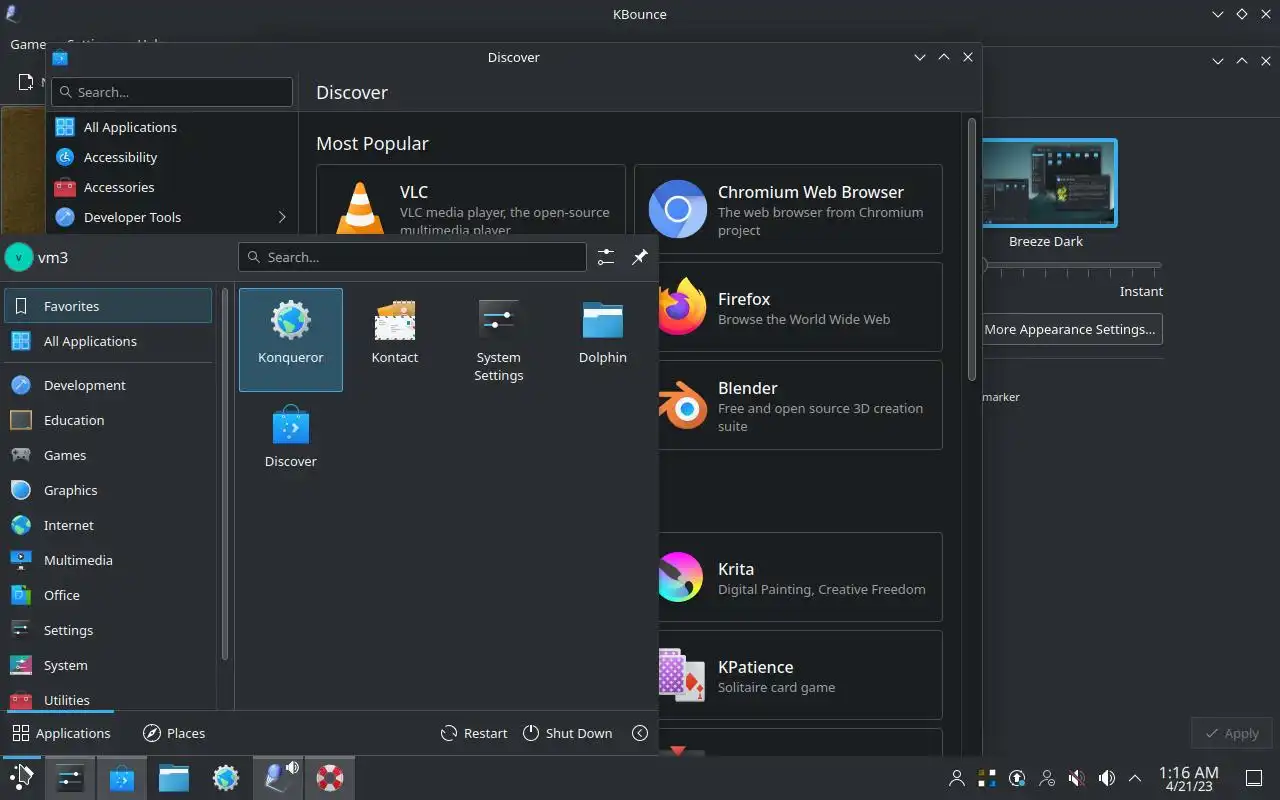
Task: Open the clock showing 1:16 AM
Action: (1188, 778)
